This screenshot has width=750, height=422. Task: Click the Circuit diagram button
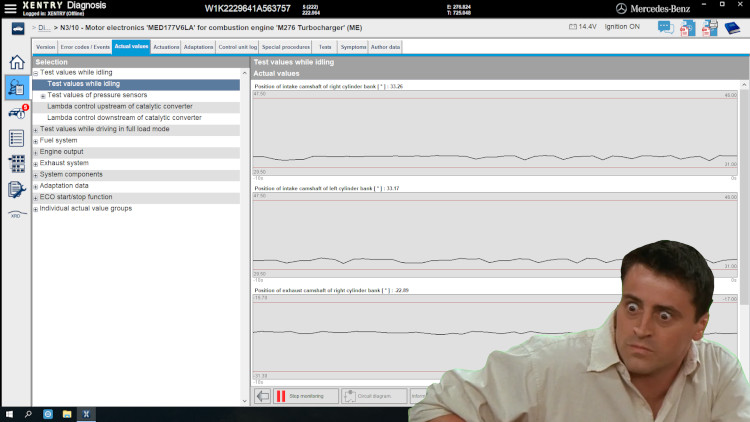(x=374, y=396)
